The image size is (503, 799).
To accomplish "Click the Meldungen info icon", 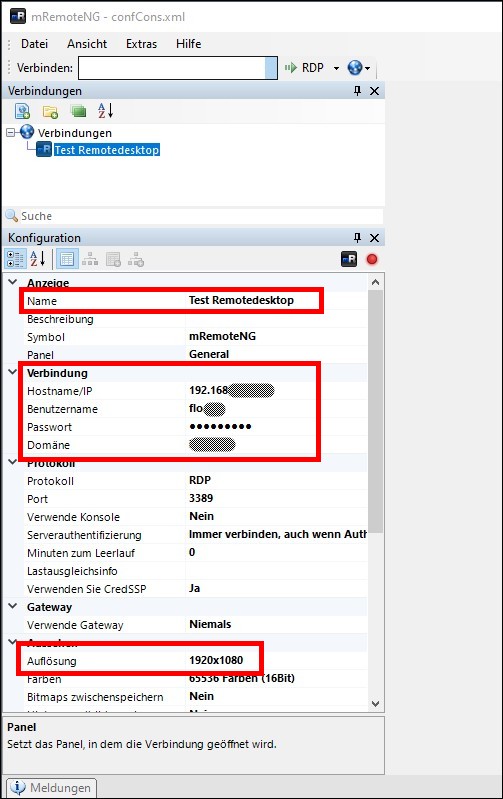I will (x=18, y=787).
